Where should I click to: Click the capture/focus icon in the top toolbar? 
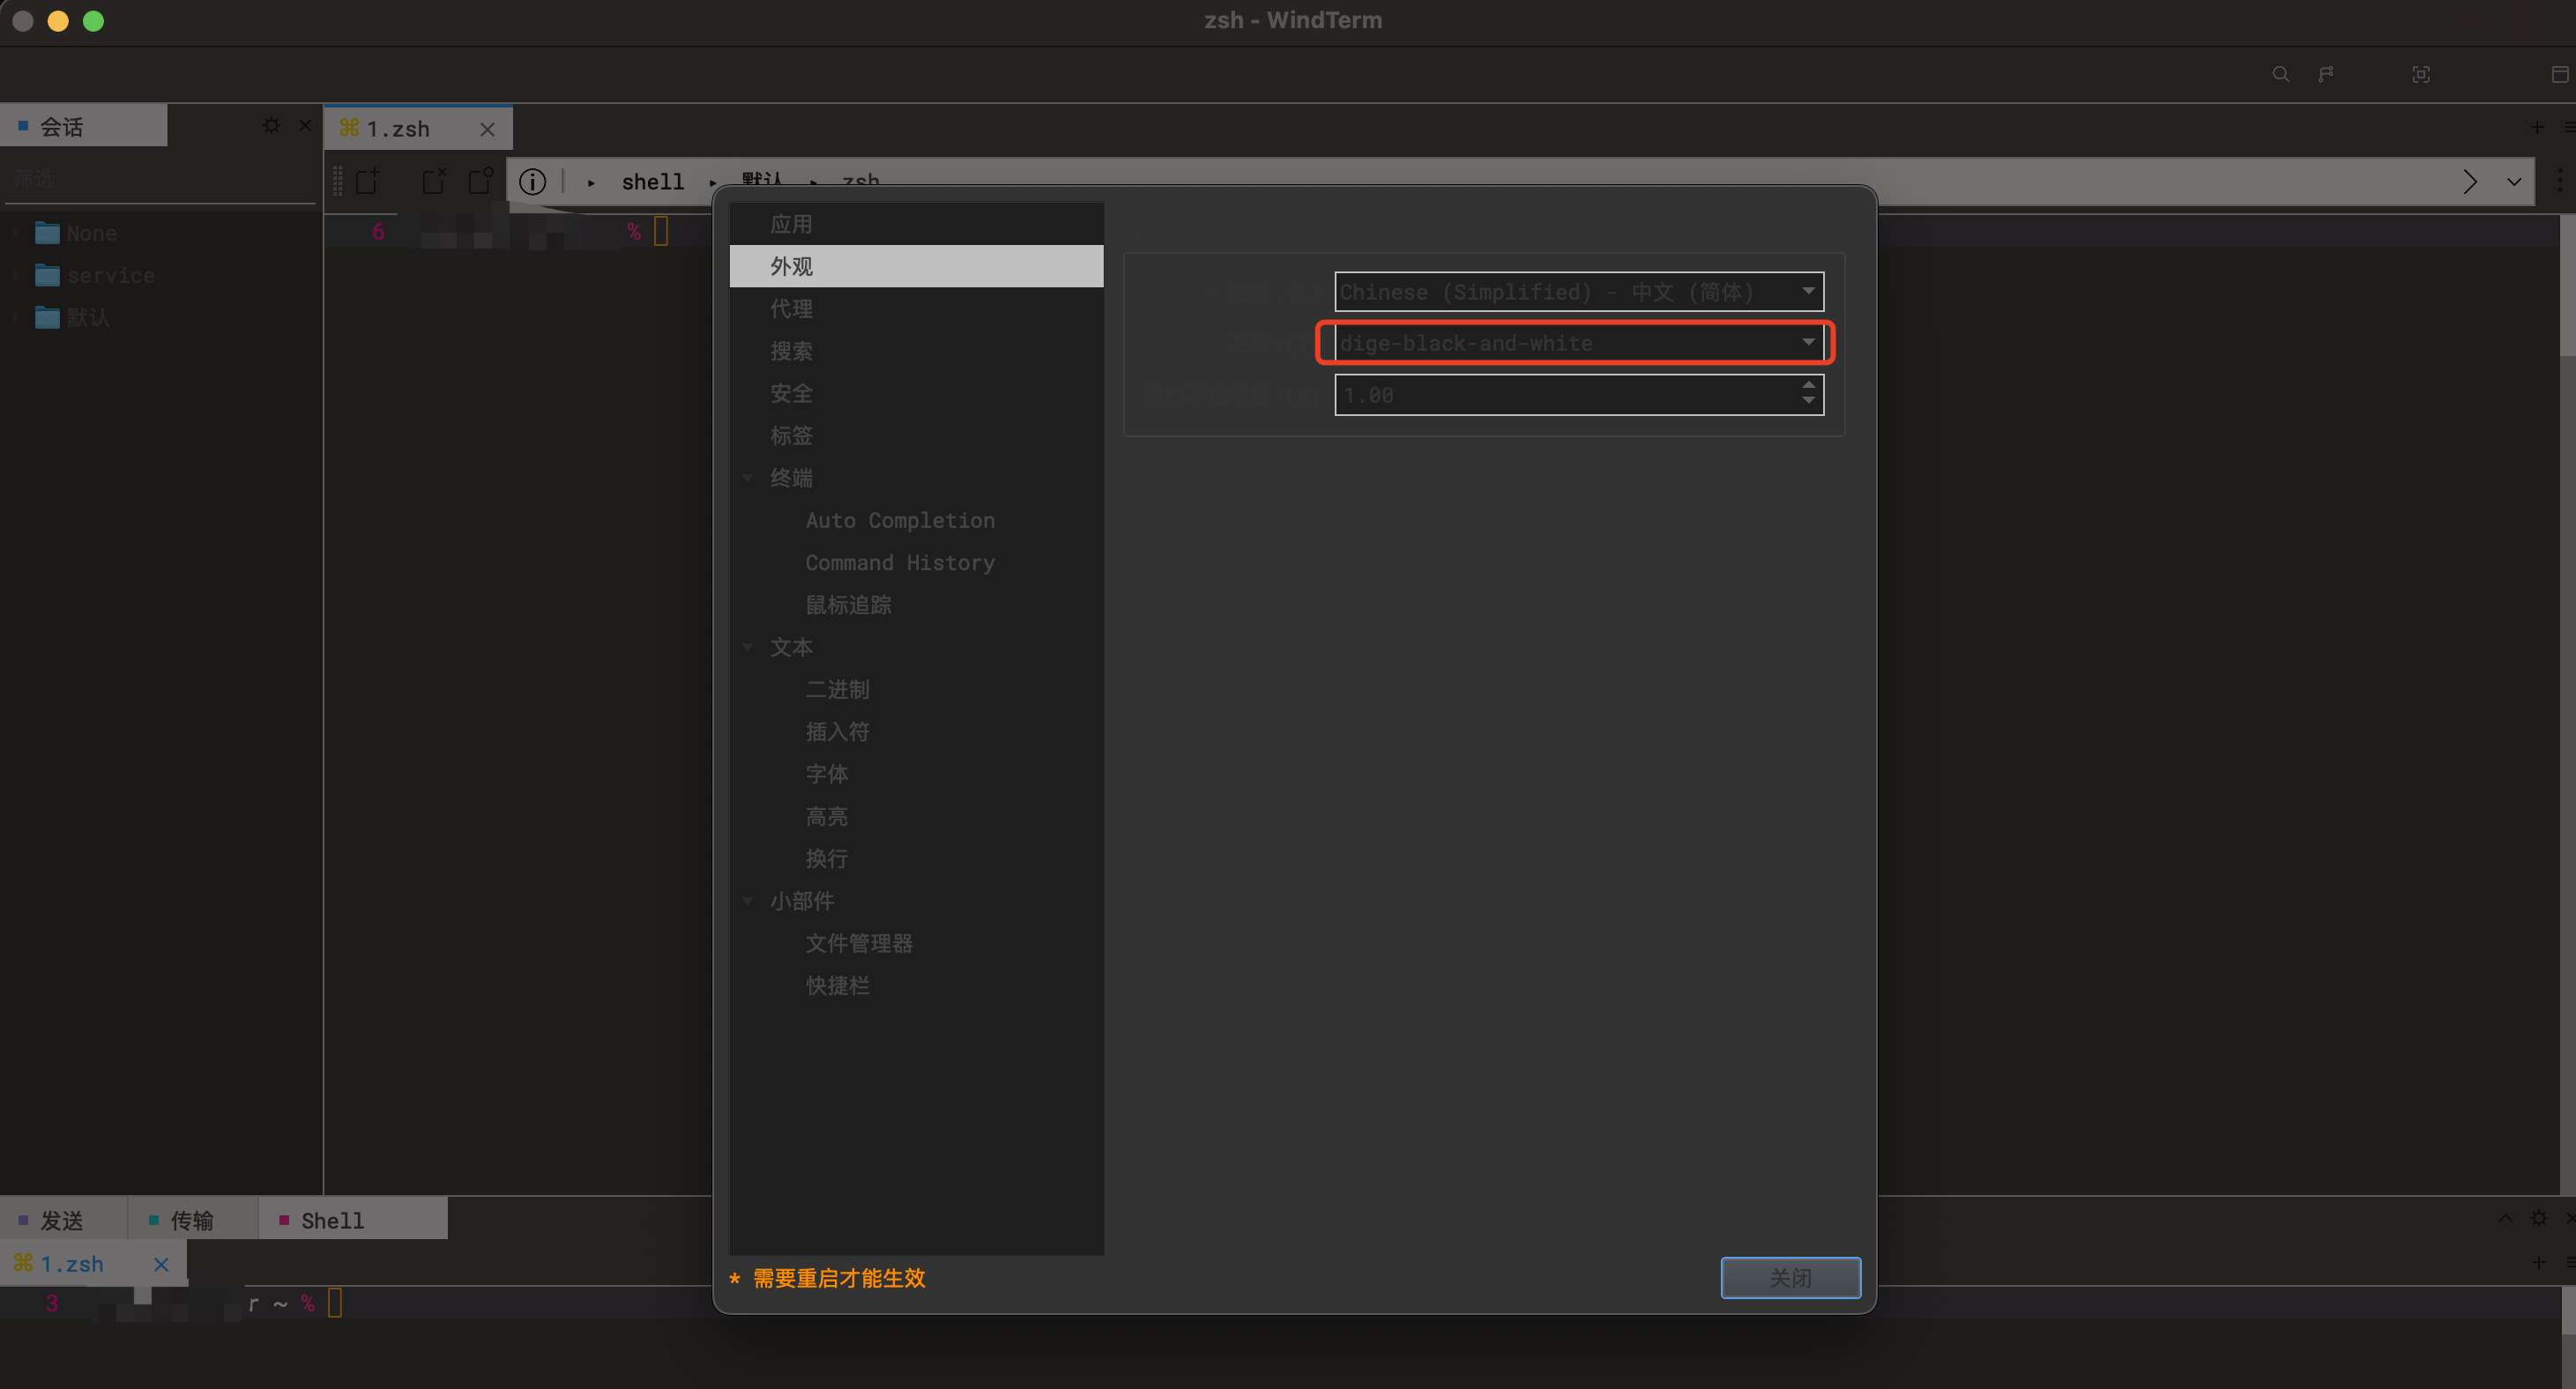(x=2421, y=73)
